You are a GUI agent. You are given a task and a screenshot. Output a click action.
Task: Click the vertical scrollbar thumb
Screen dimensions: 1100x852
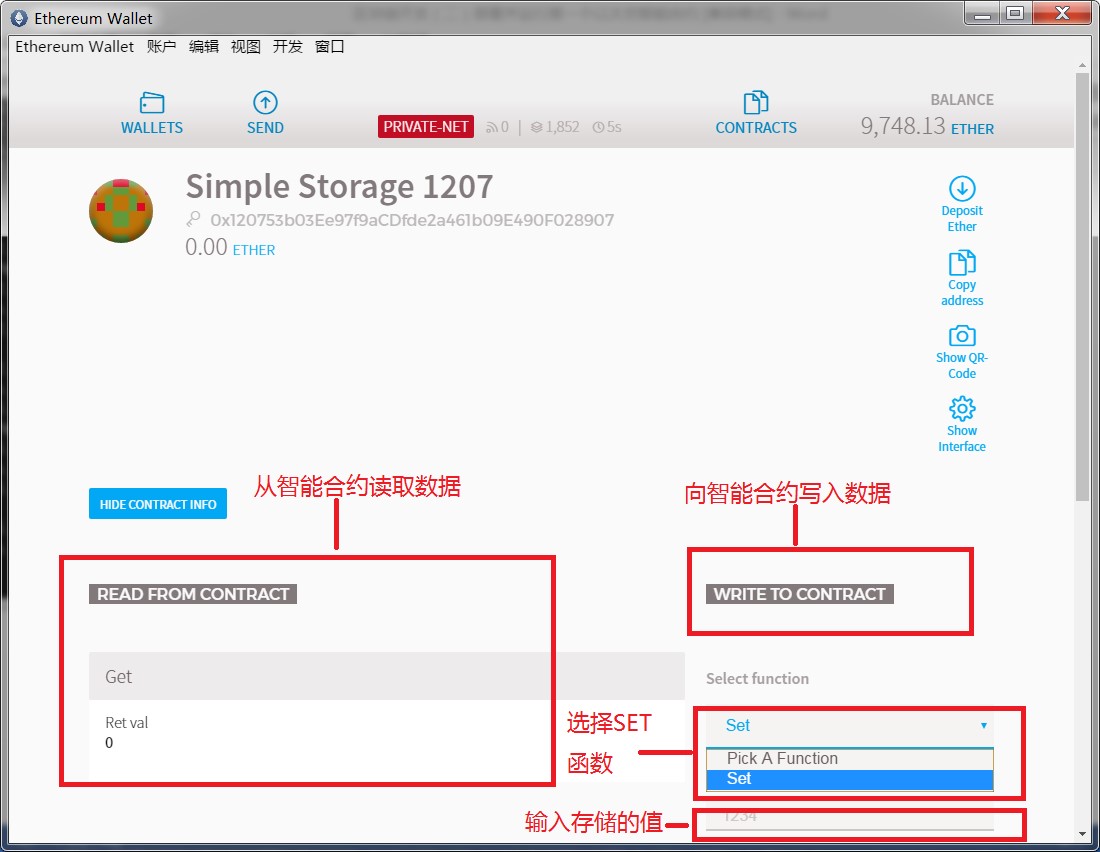[1082, 286]
